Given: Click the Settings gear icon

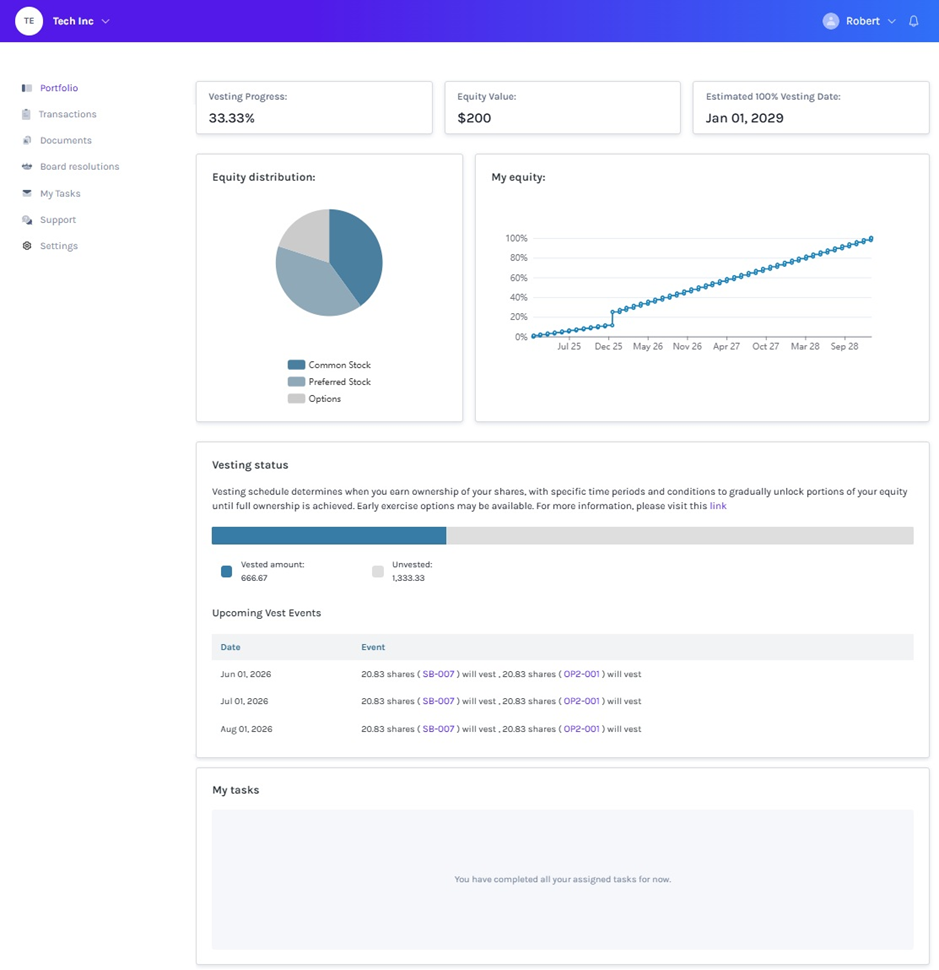Looking at the screenshot, I should pyautogui.click(x=27, y=246).
